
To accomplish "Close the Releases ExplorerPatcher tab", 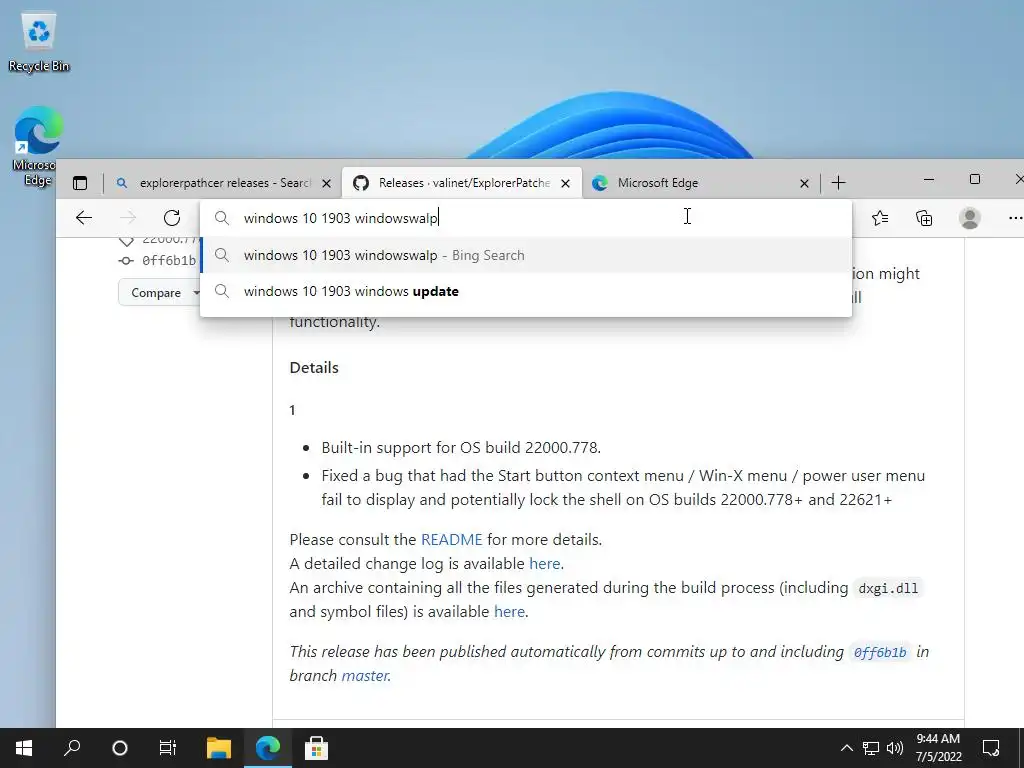I will point(566,184).
